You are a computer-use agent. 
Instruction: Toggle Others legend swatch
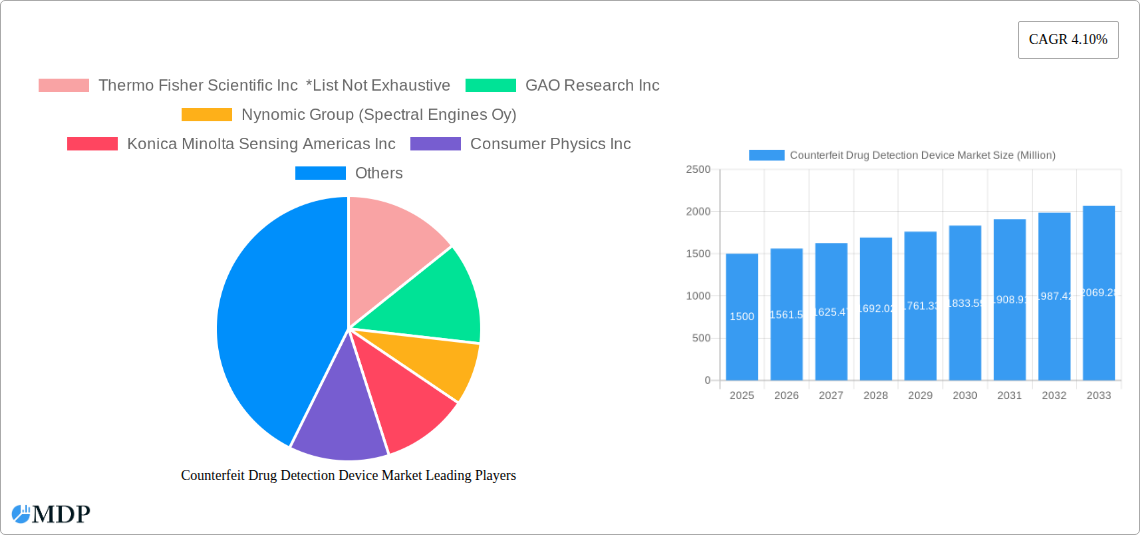320,173
